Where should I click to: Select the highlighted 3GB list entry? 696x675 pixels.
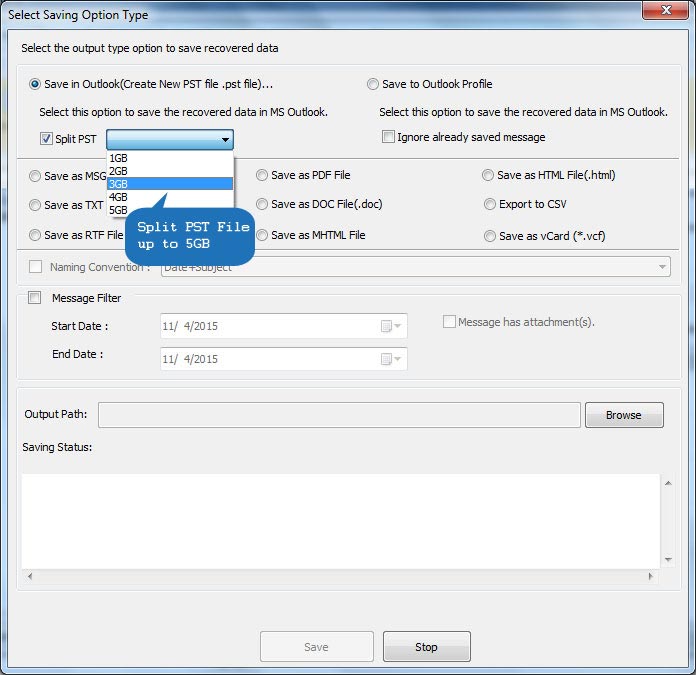(x=119, y=184)
